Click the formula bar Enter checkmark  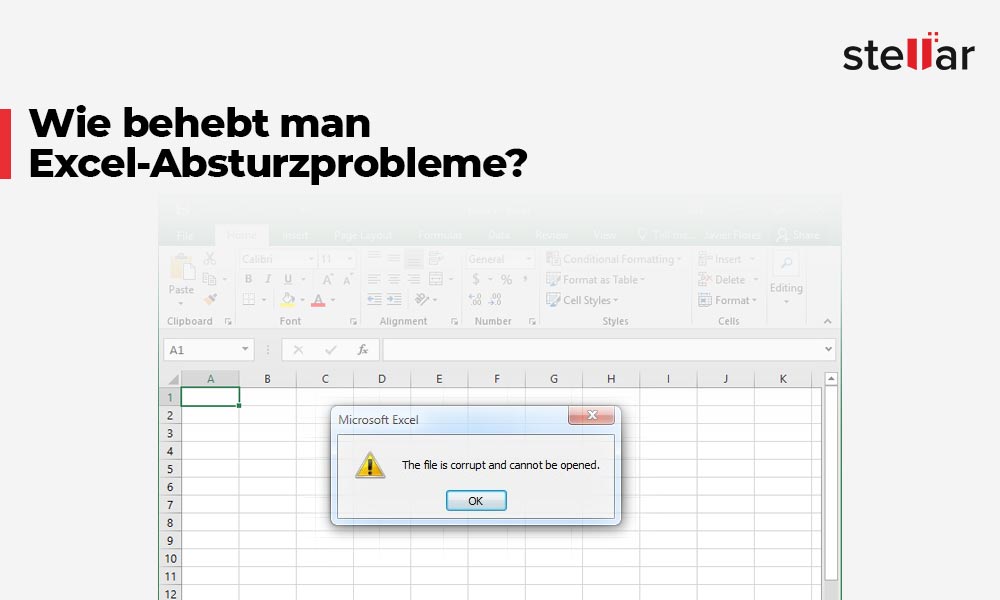330,349
